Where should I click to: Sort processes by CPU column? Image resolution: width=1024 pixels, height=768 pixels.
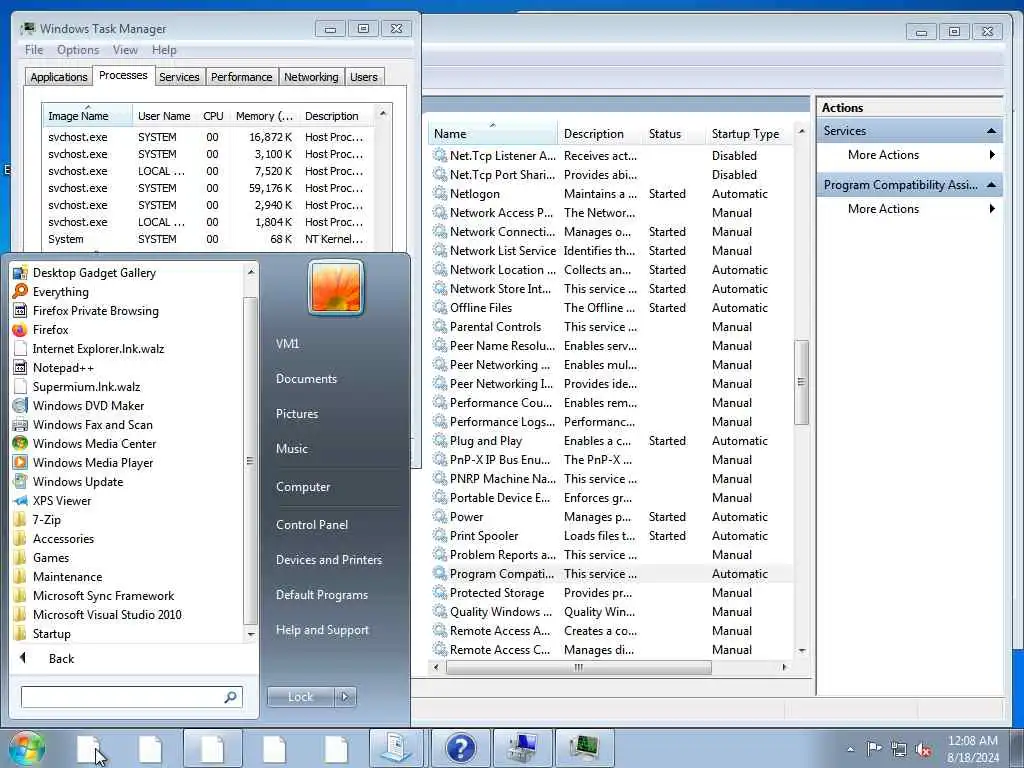213,116
